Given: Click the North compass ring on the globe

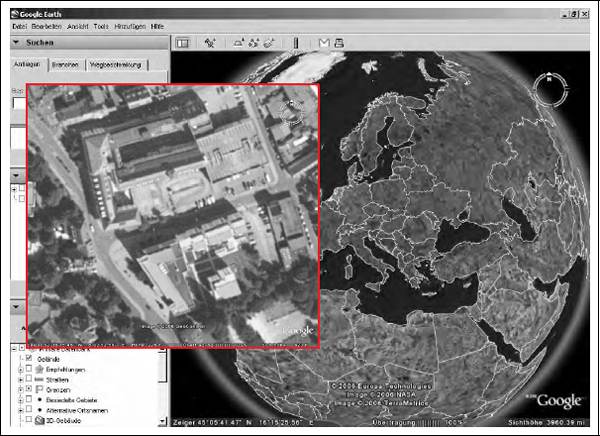Looking at the screenshot, I should [x=549, y=89].
